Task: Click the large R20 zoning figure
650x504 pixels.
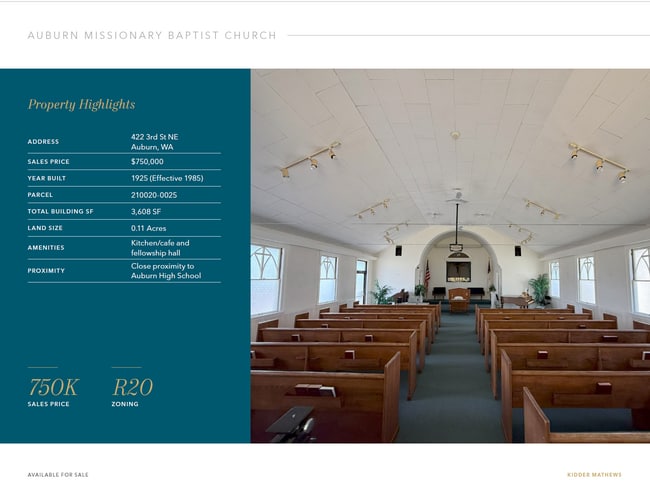Action: 132,387
